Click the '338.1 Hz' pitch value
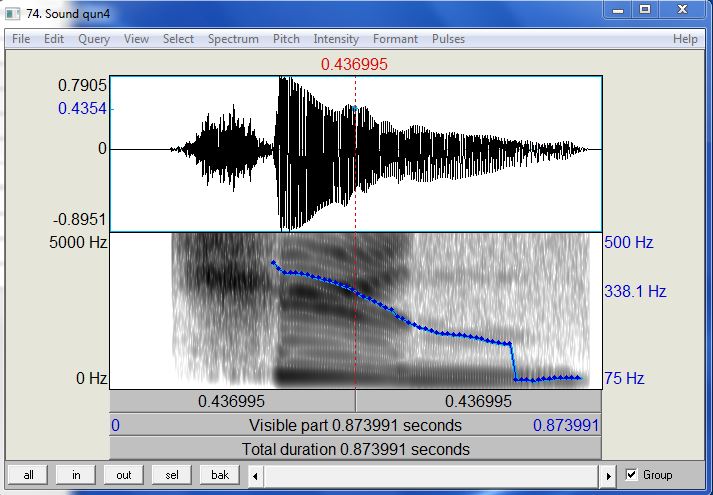This screenshot has height=495, width=713. (635, 291)
